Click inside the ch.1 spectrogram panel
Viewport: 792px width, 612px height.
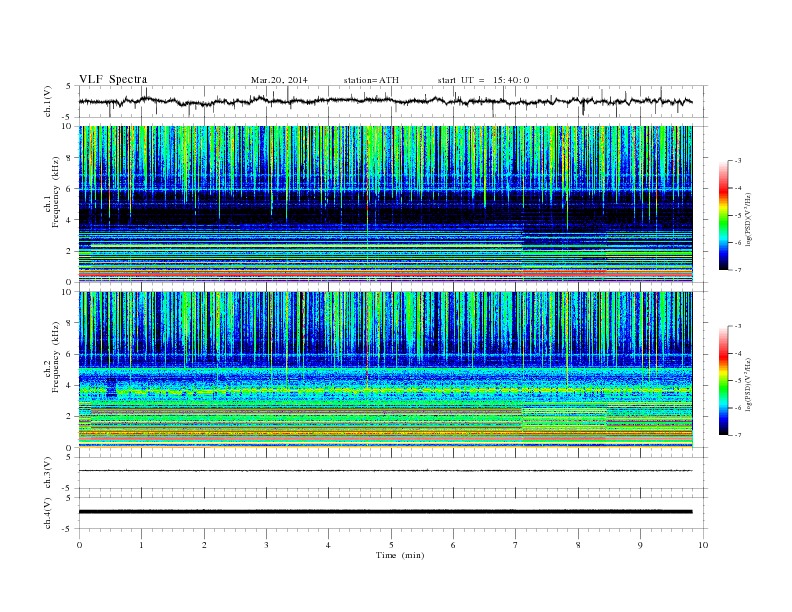point(385,204)
